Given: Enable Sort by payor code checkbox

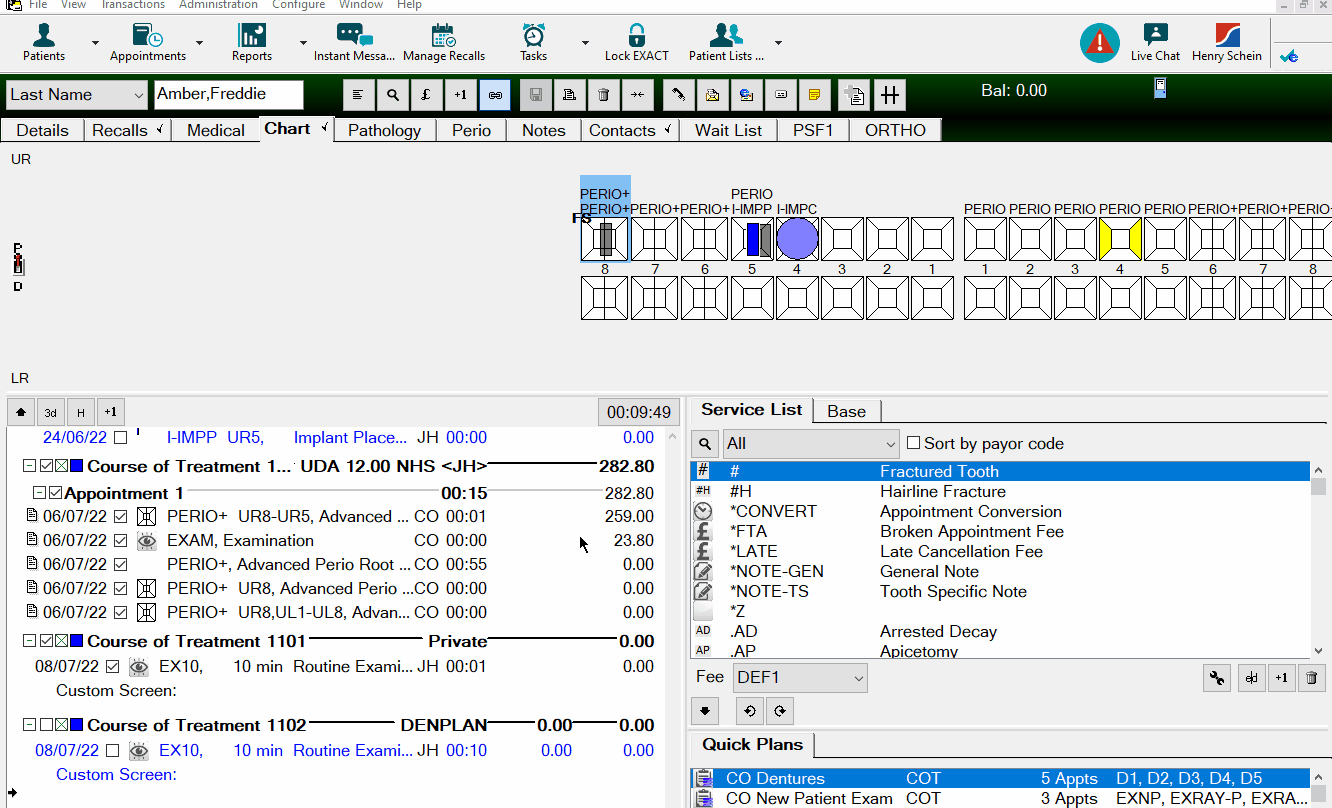Looking at the screenshot, I should [913, 443].
